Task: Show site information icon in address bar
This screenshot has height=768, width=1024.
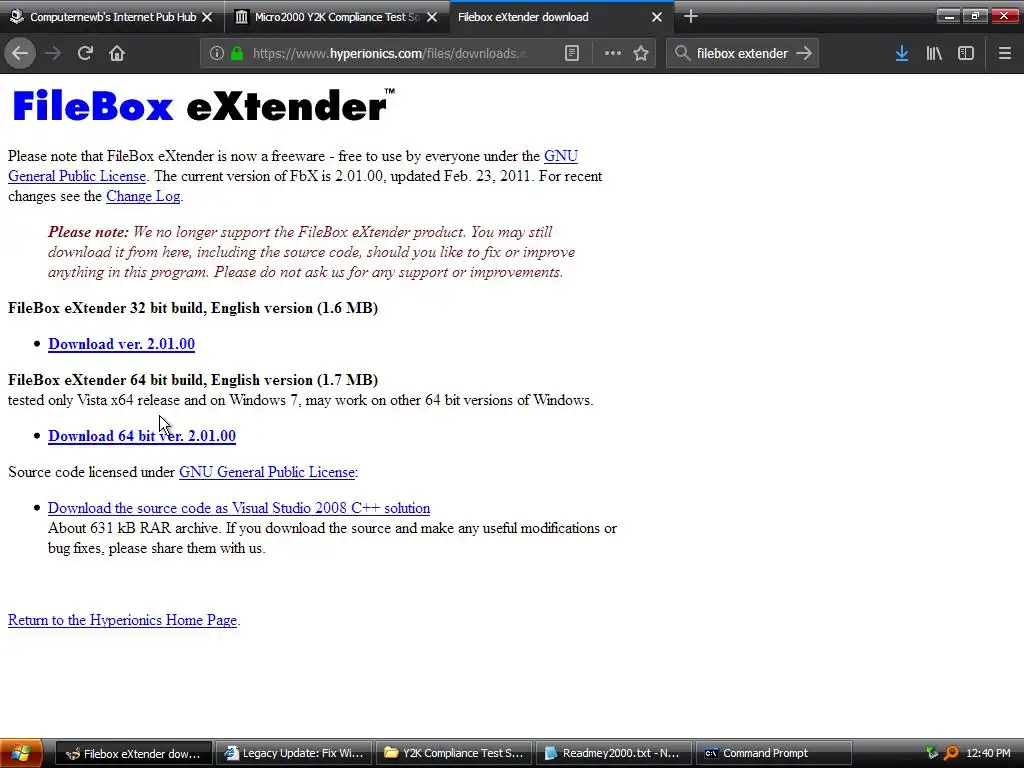Action: [217, 54]
